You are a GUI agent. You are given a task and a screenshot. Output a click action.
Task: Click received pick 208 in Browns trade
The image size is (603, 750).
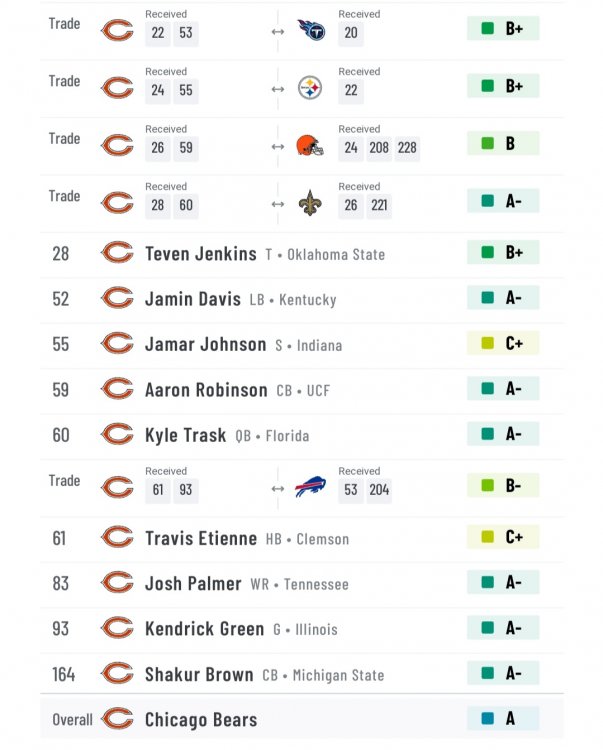pos(379,148)
